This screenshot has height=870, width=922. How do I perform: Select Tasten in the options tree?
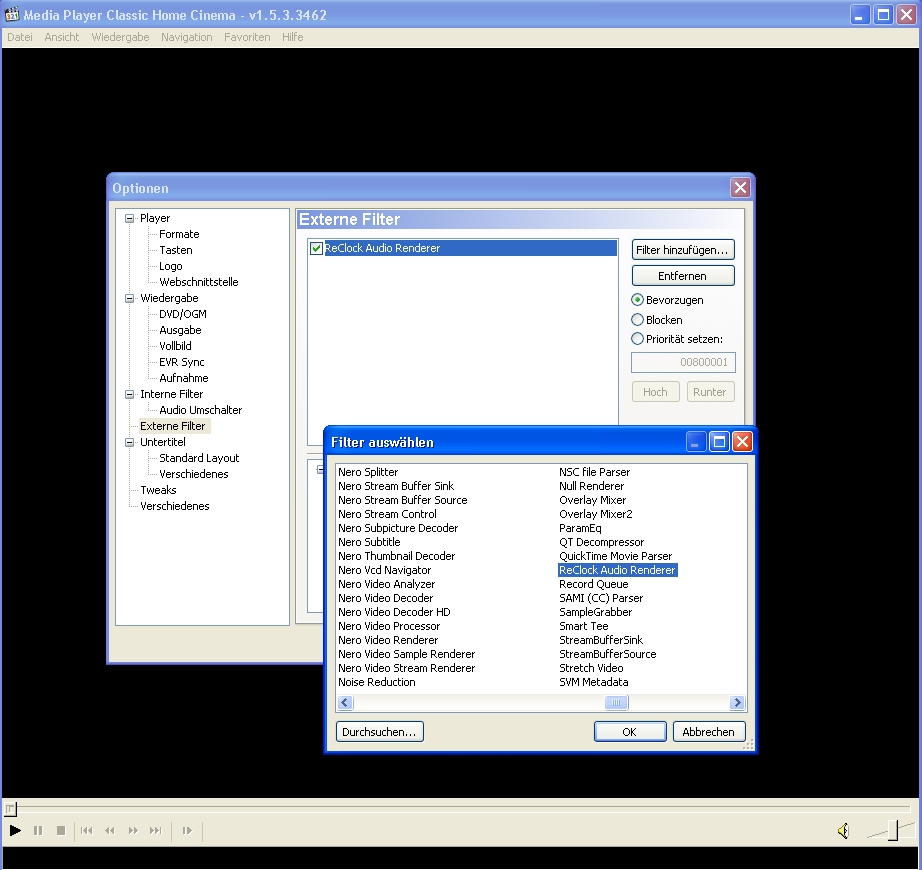175,250
